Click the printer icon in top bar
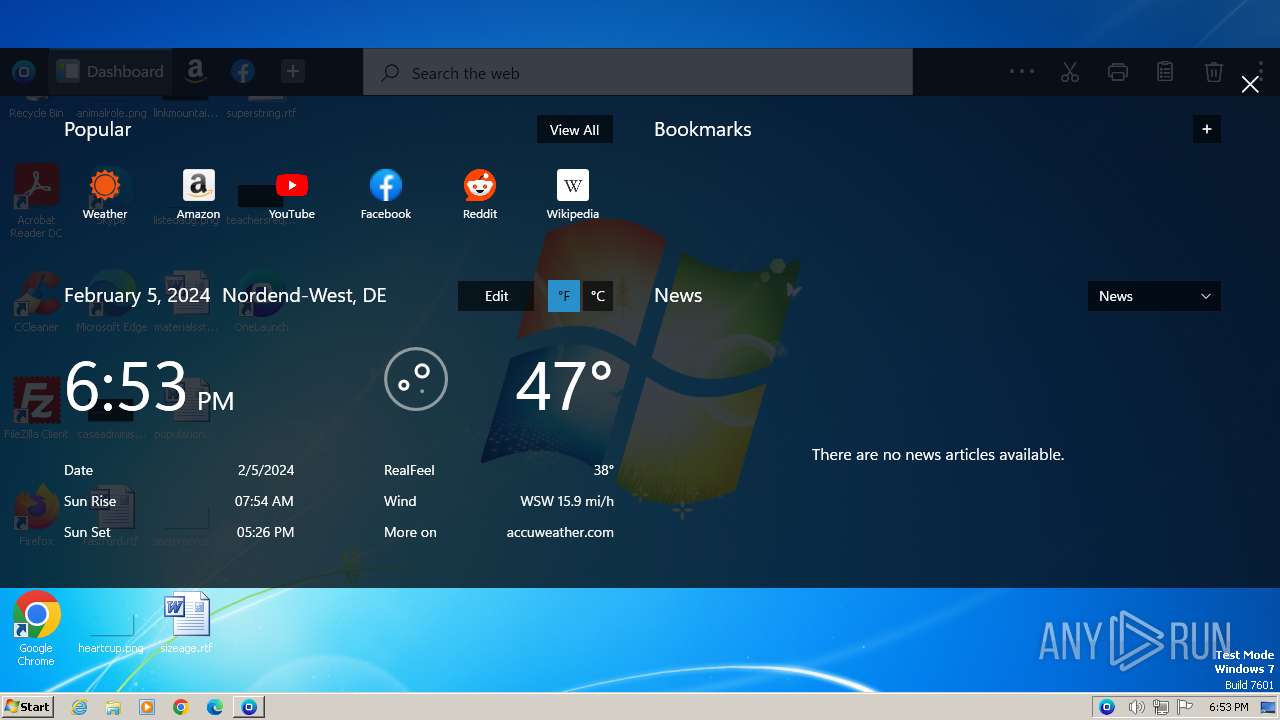The height and width of the screenshot is (720, 1280). pyautogui.click(x=1118, y=72)
